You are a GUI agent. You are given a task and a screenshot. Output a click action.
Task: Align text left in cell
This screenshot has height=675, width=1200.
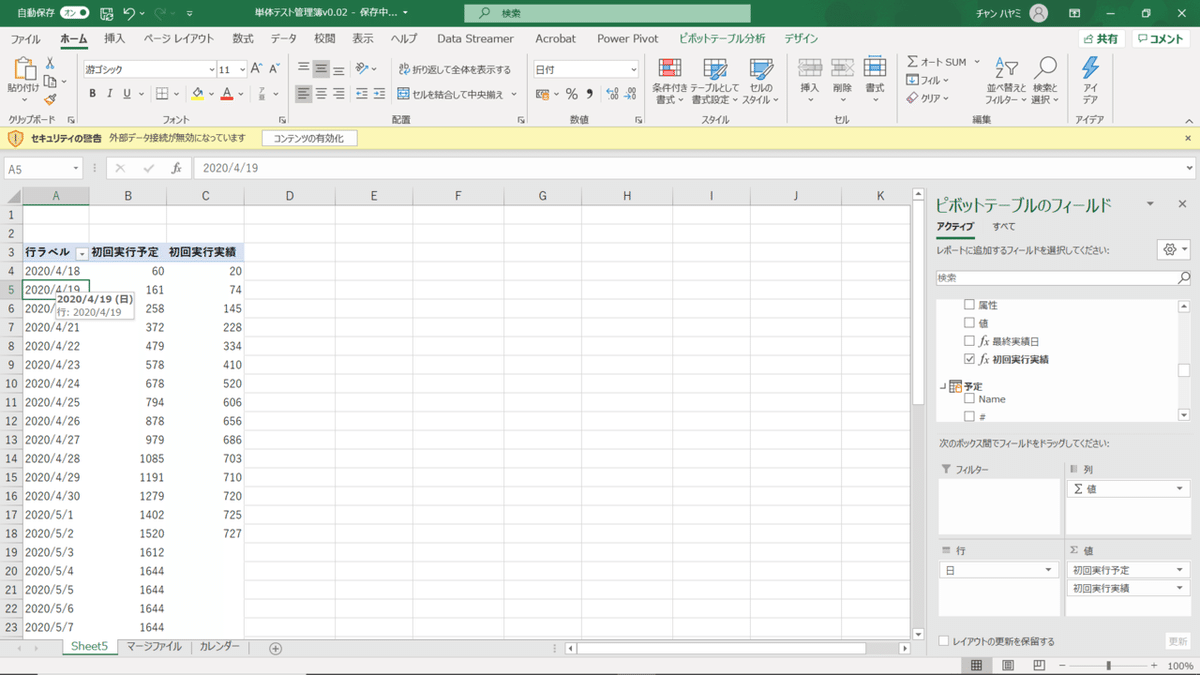point(304,94)
